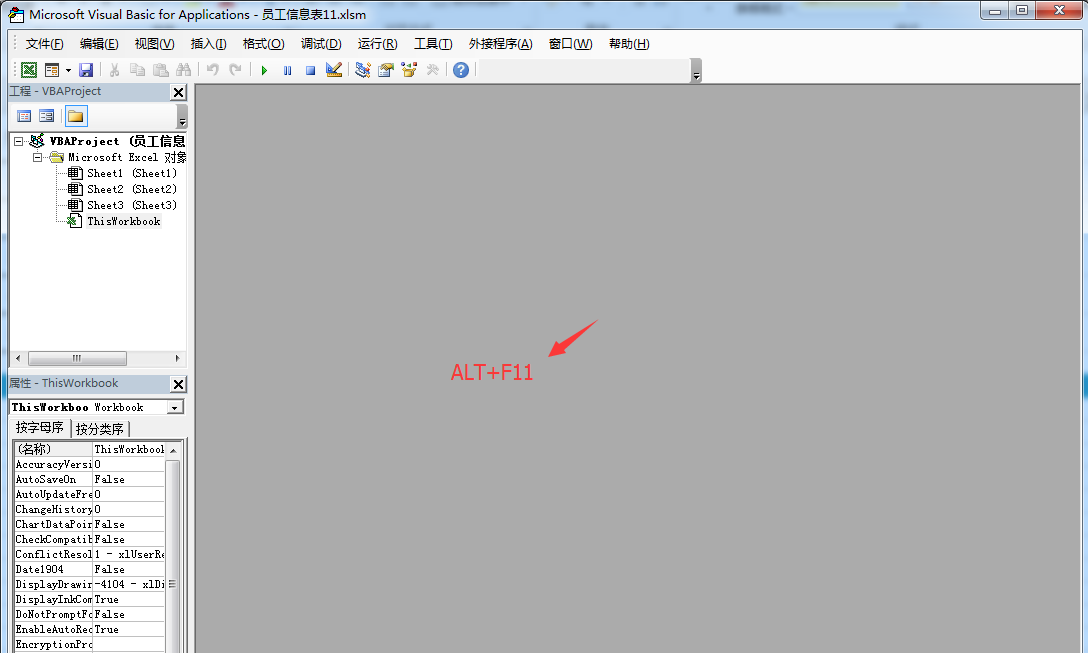Select DisplayInkComments property row
Image resolution: width=1088 pixels, height=653 pixels.
pyautogui.click(x=90, y=600)
